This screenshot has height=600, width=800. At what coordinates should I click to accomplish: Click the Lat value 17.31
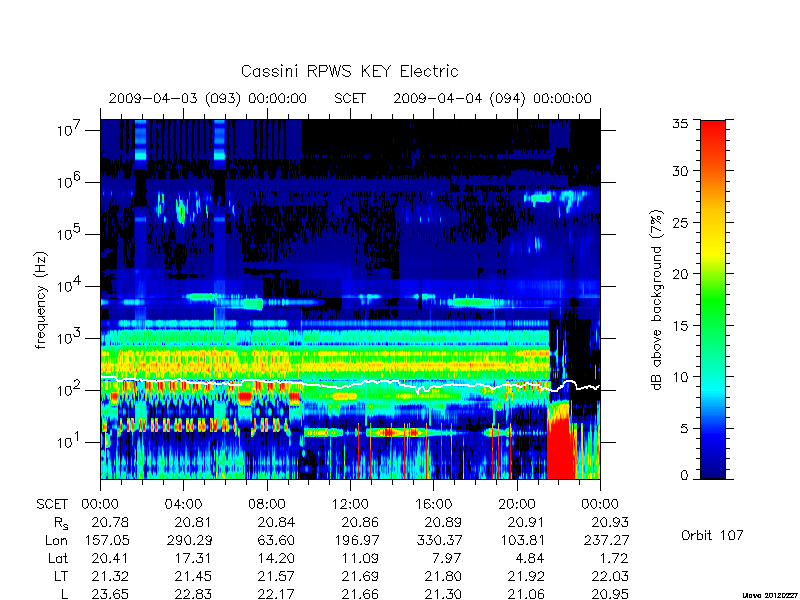193,558
